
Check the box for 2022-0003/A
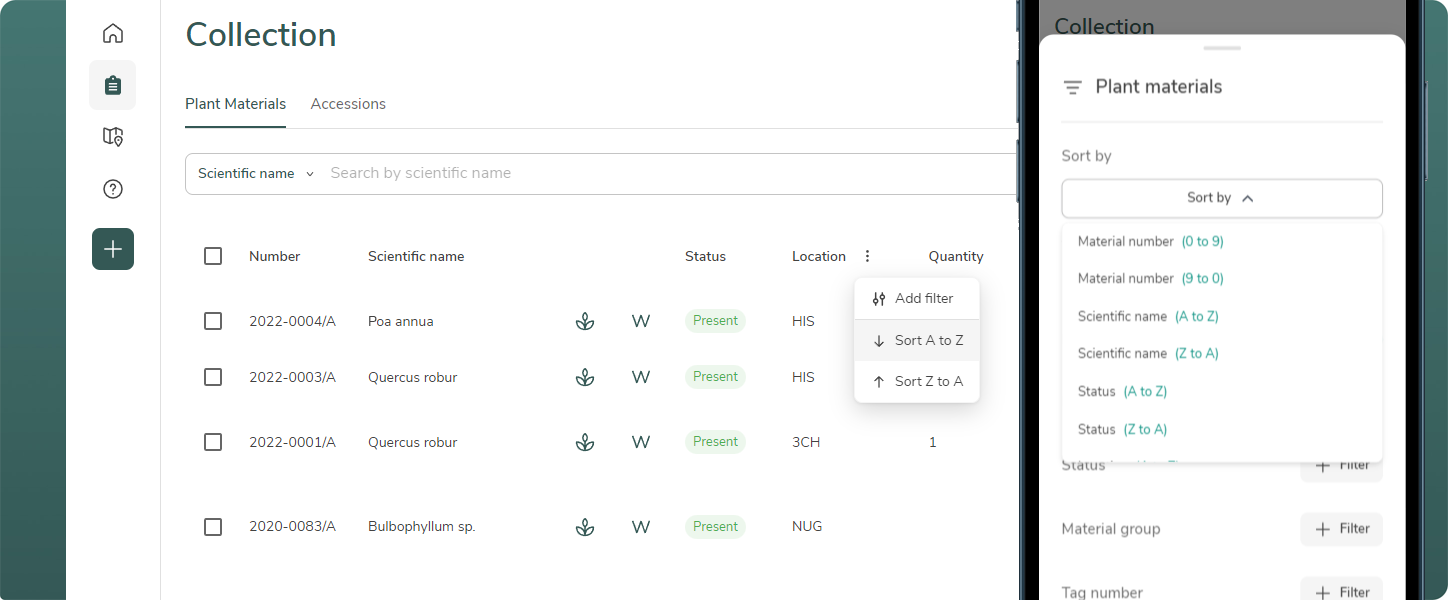coord(213,377)
